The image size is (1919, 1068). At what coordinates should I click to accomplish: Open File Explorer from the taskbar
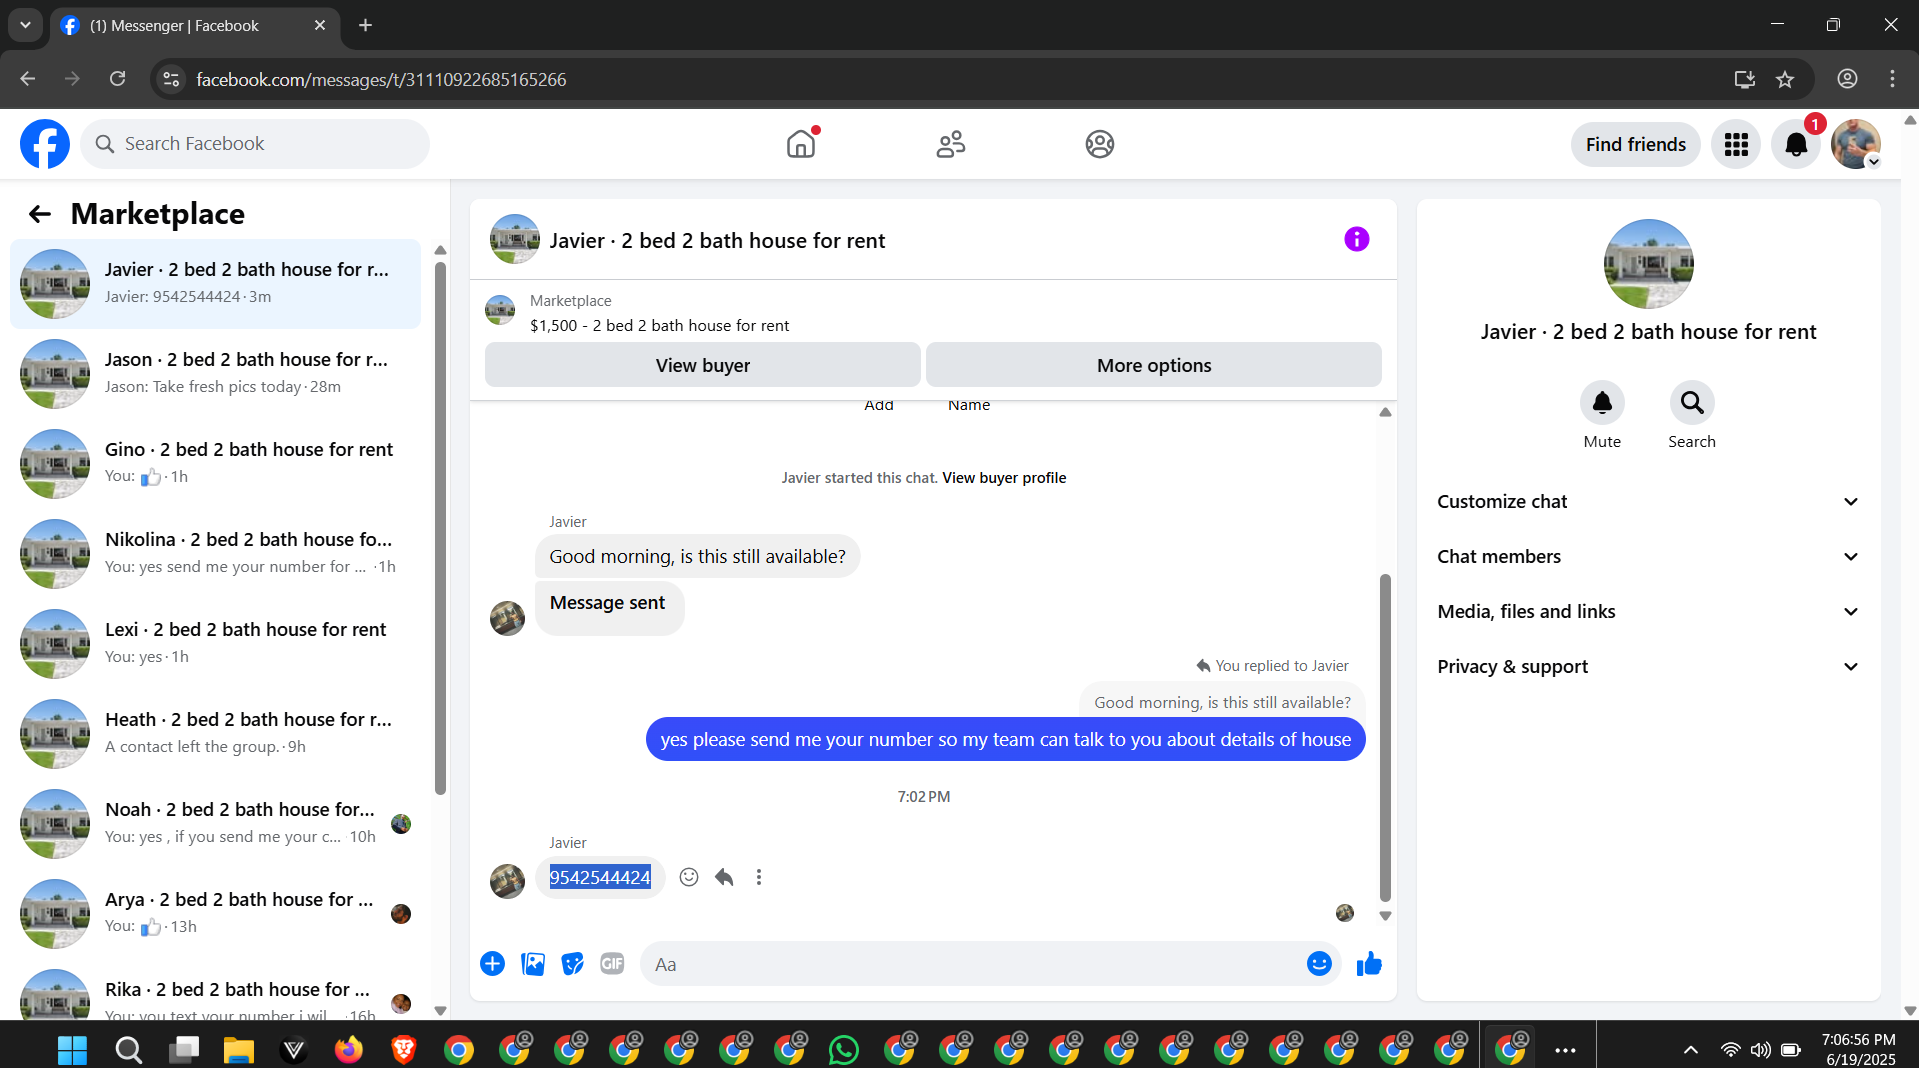click(x=238, y=1050)
